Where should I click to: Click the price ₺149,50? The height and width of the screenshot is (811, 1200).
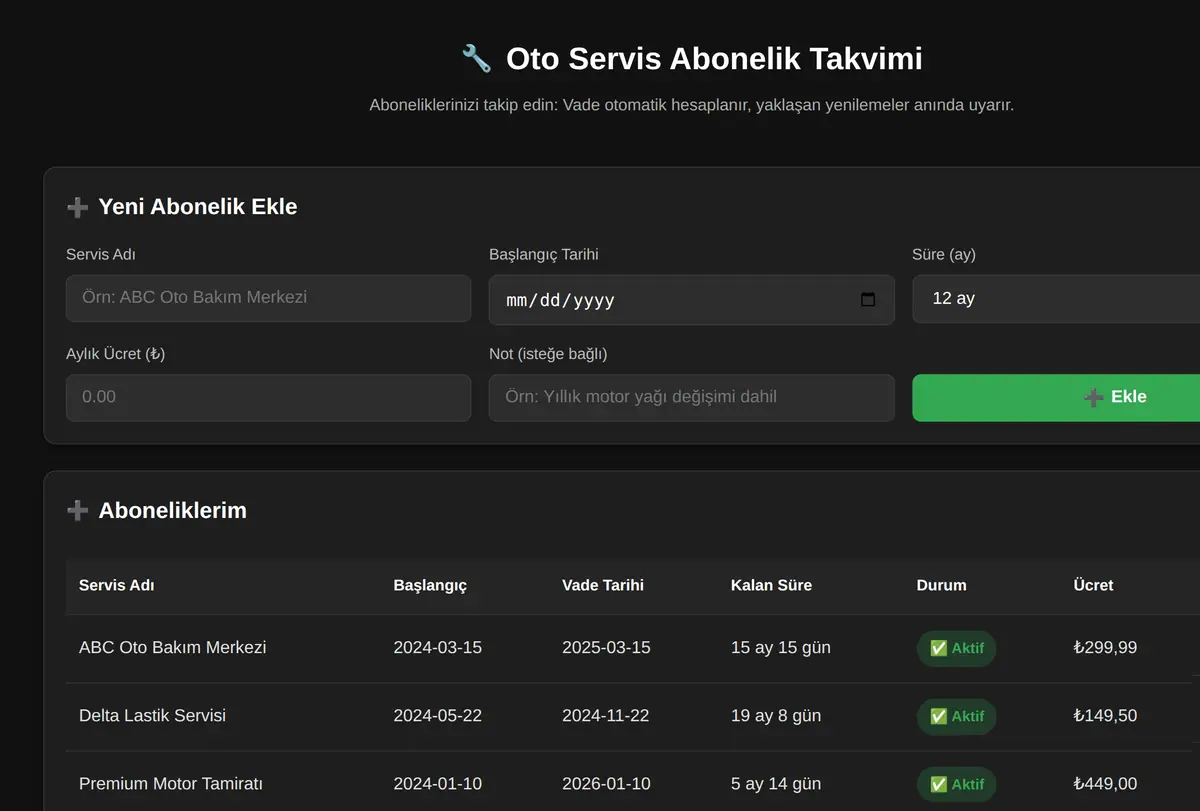1105,715
